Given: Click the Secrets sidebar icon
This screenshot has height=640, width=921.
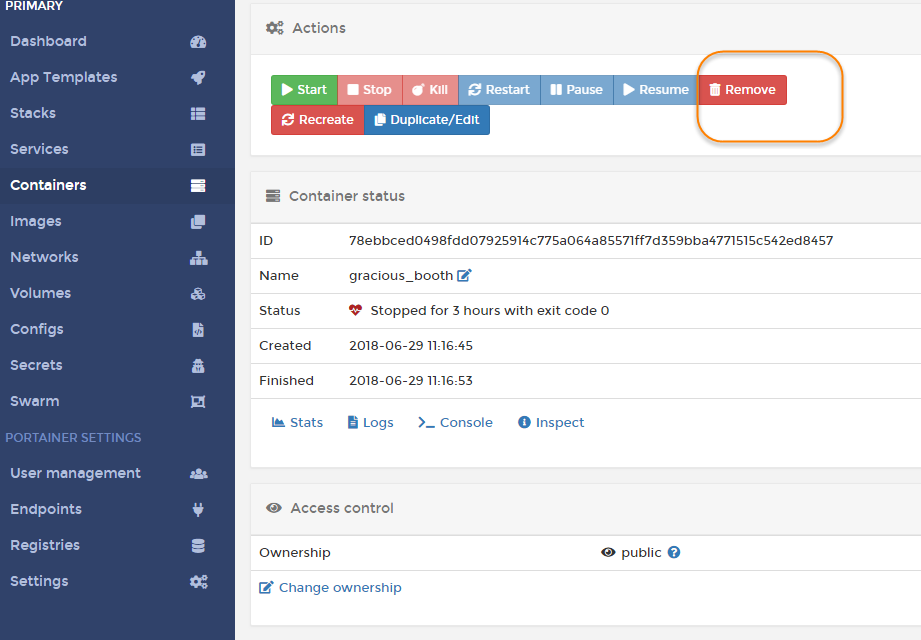Looking at the screenshot, I should (198, 365).
